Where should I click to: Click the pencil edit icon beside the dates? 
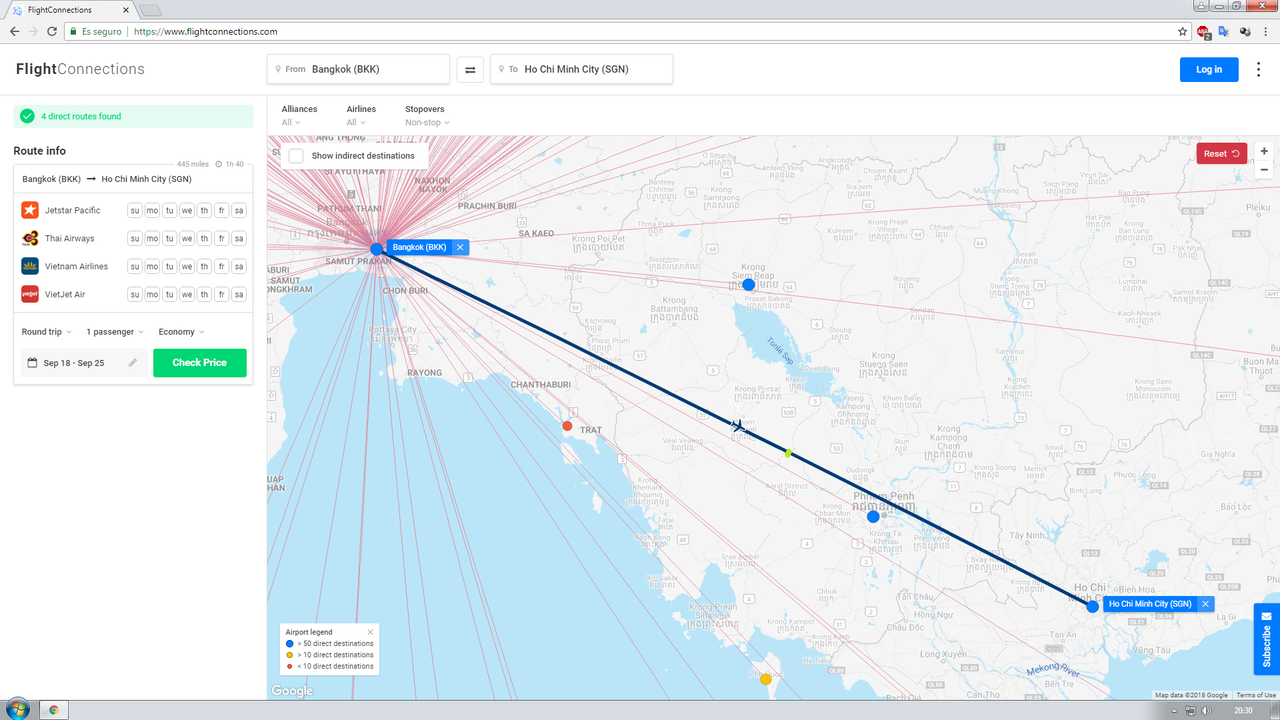coord(133,363)
